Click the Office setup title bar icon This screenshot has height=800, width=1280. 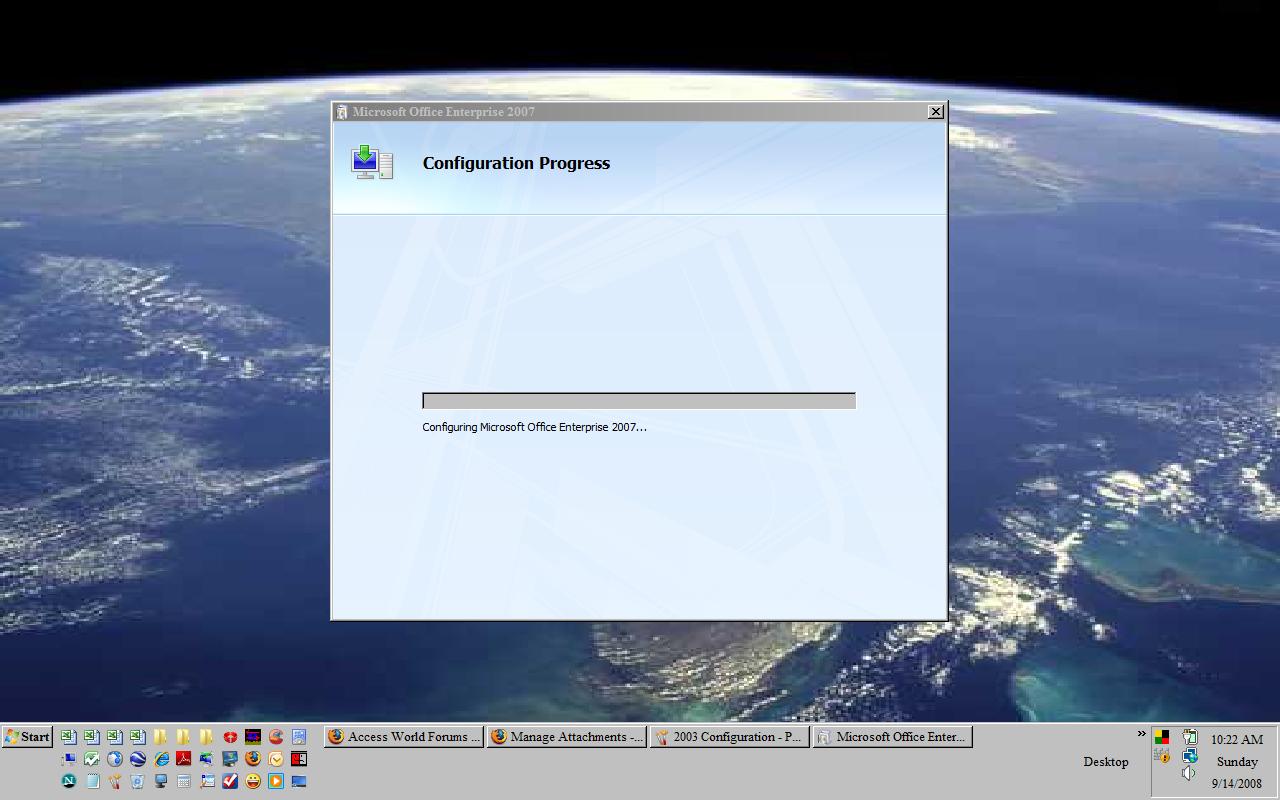342,112
